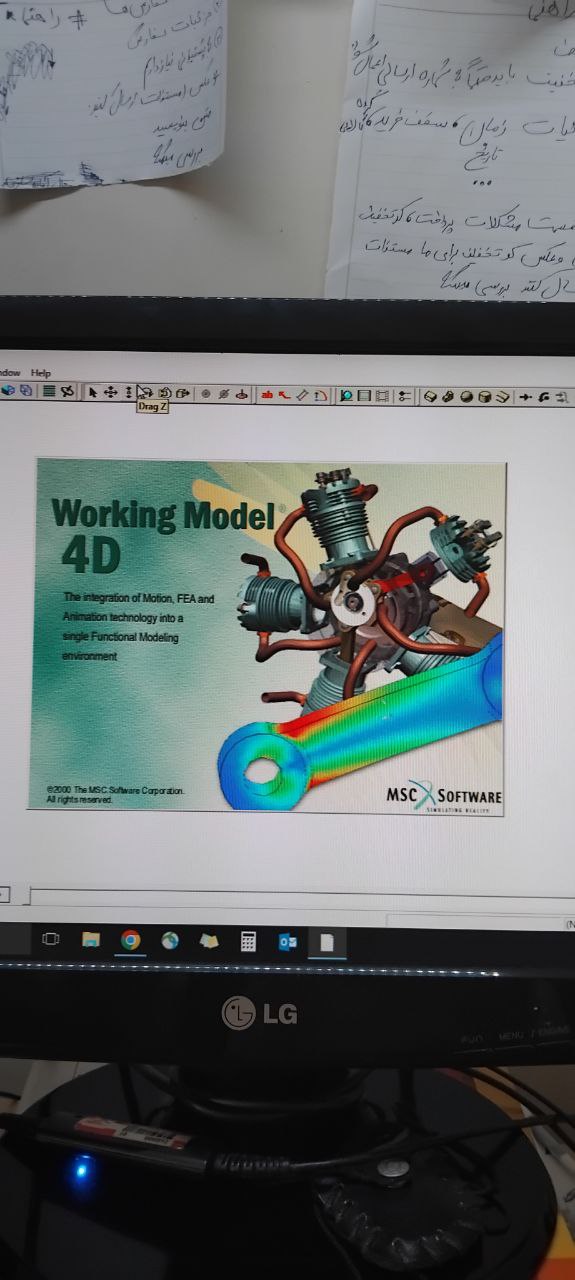575x1280 pixels.
Task: Open Outlook from the taskbar
Action: tap(288, 941)
